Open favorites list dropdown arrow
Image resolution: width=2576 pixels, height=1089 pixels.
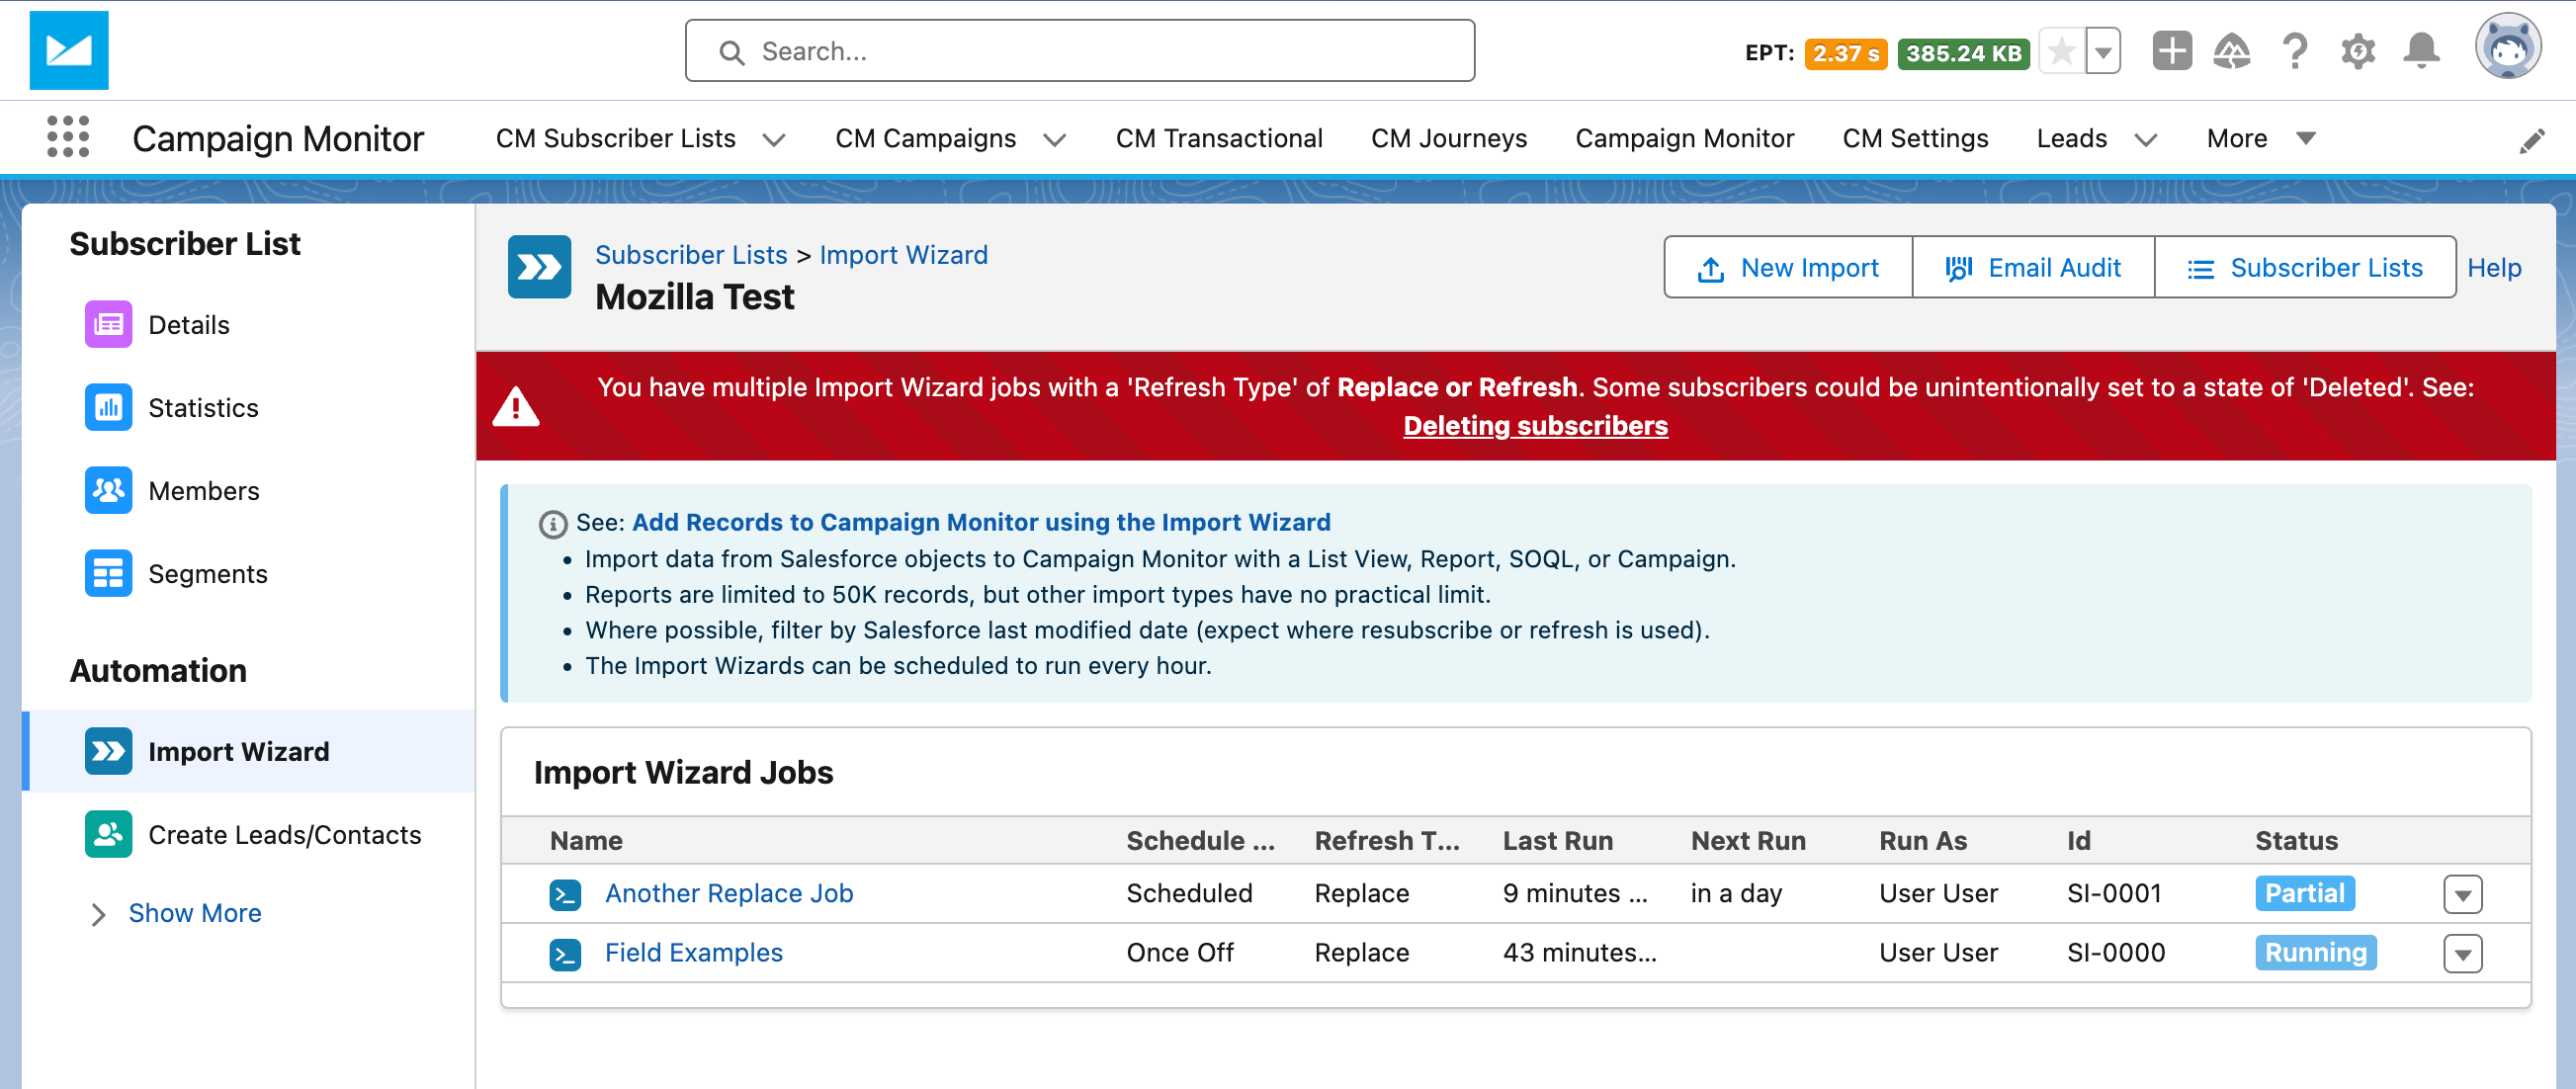(x=2103, y=51)
